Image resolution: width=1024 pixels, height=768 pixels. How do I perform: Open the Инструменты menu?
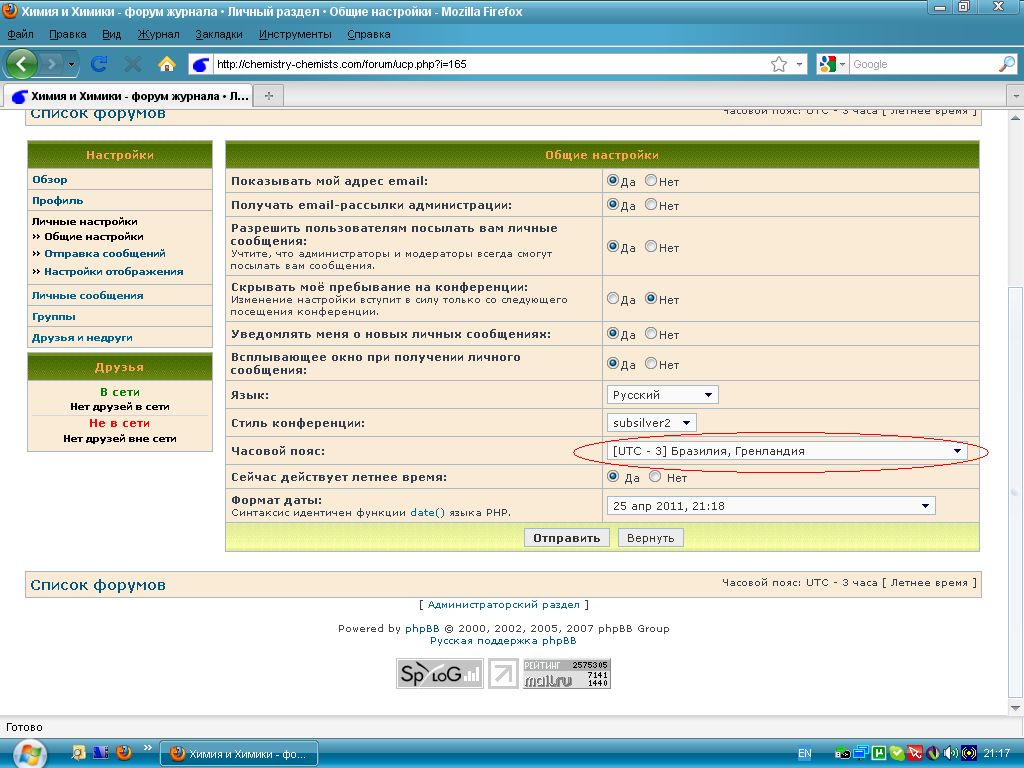294,34
